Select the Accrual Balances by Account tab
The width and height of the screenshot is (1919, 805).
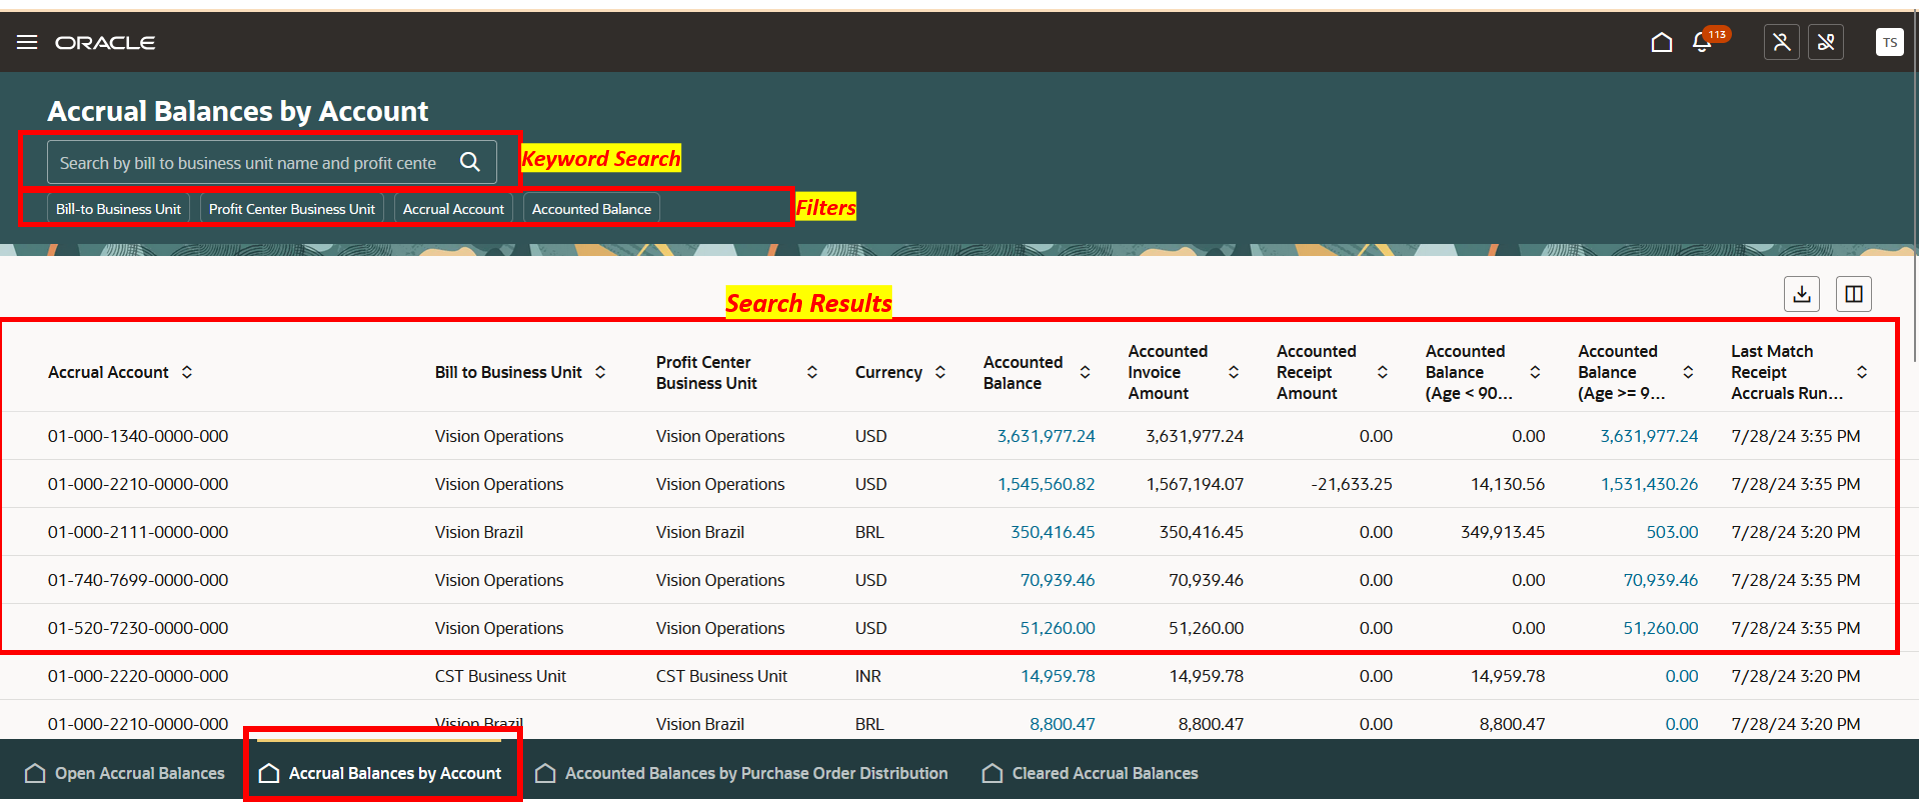380,773
